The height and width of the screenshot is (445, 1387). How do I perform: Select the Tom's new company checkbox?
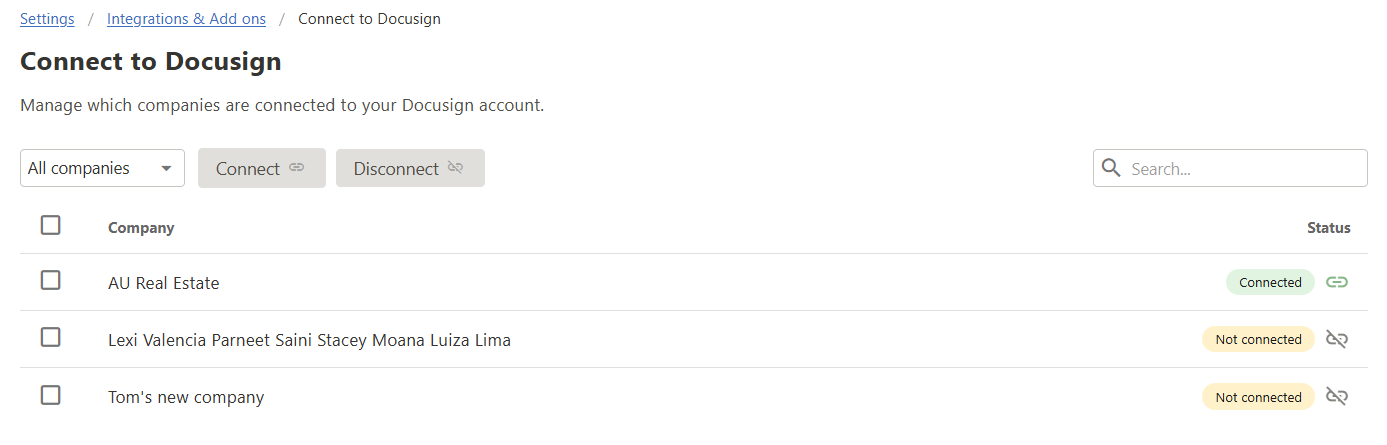click(51, 395)
